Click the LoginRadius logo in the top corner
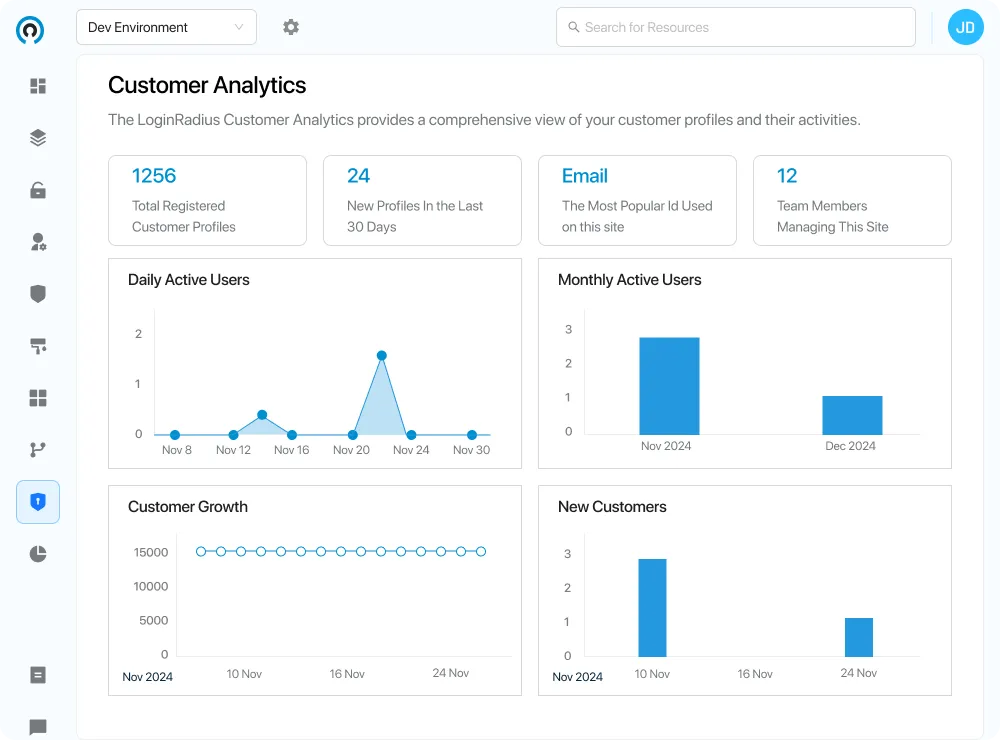Image resolution: width=1000 pixels, height=740 pixels. pyautogui.click(x=30, y=30)
